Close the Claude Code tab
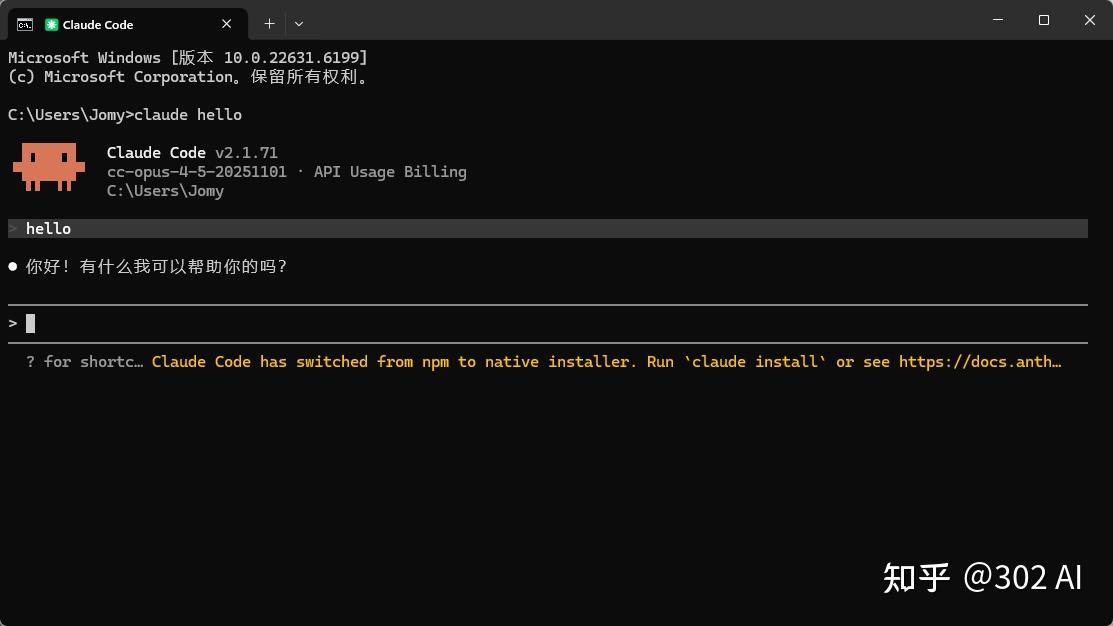This screenshot has width=1113, height=626. pyautogui.click(x=227, y=23)
